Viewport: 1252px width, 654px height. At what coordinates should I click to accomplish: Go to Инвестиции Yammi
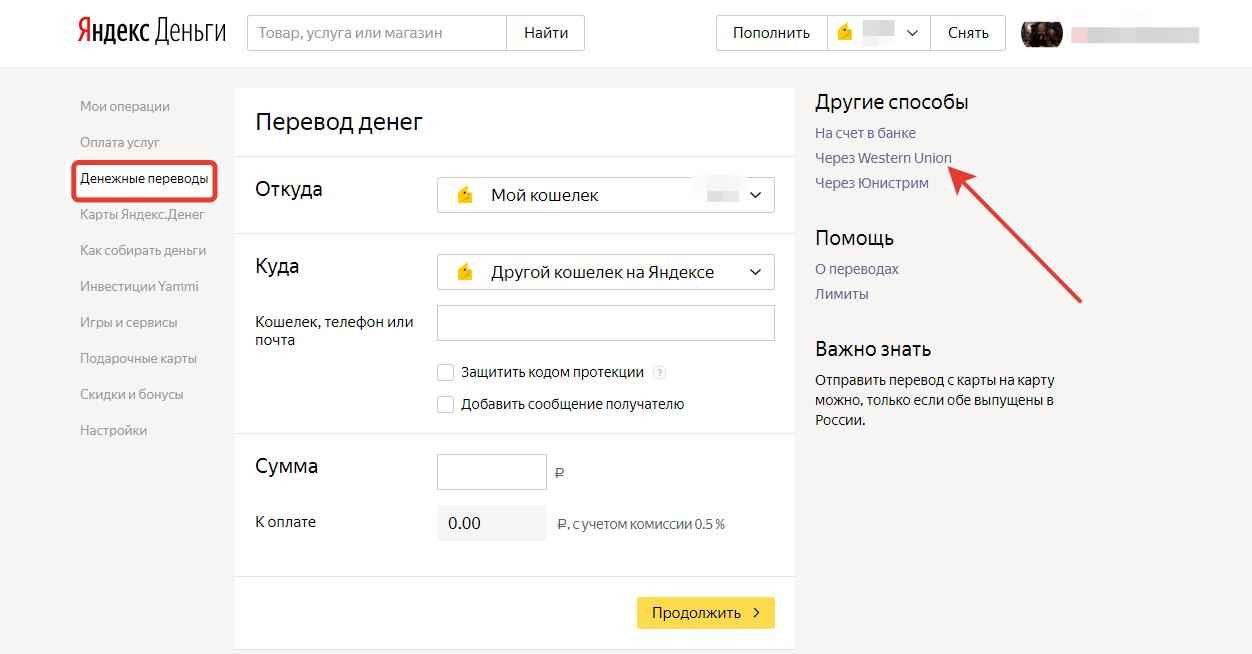click(139, 287)
